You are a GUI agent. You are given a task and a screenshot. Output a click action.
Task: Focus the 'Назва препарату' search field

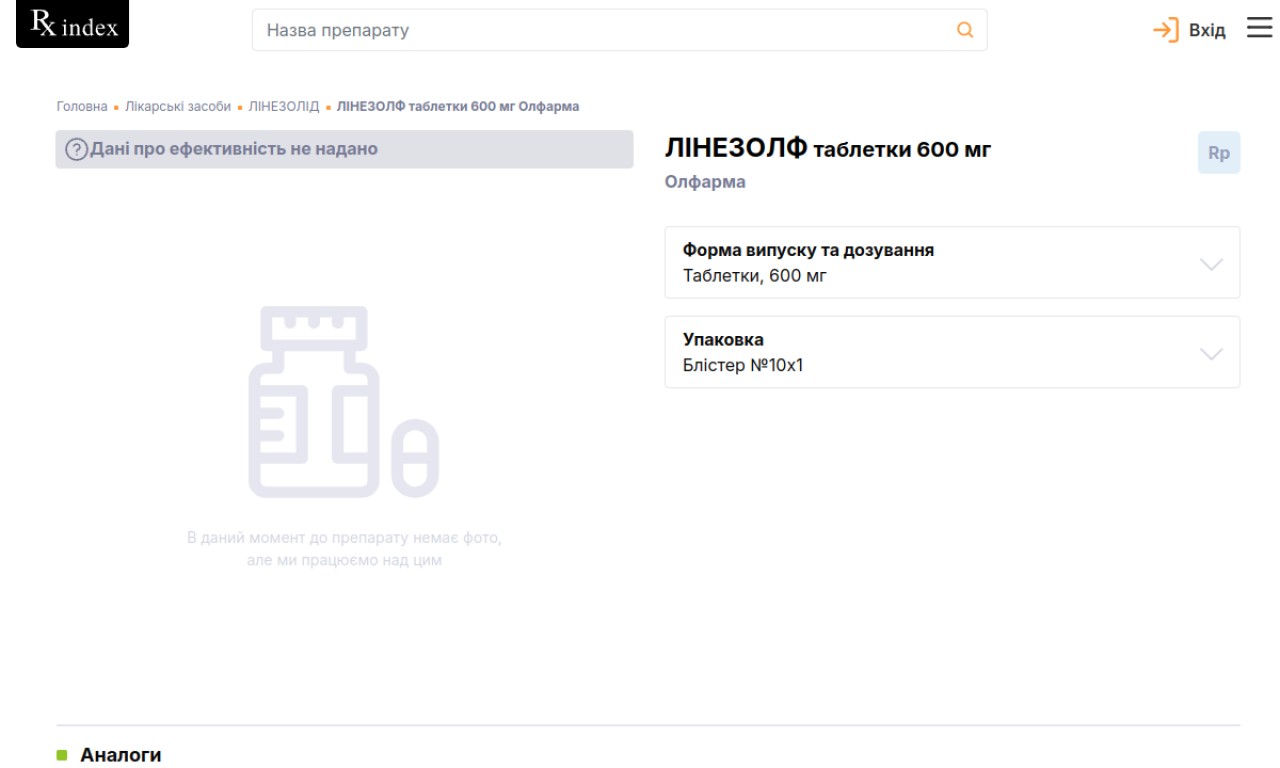tap(619, 30)
